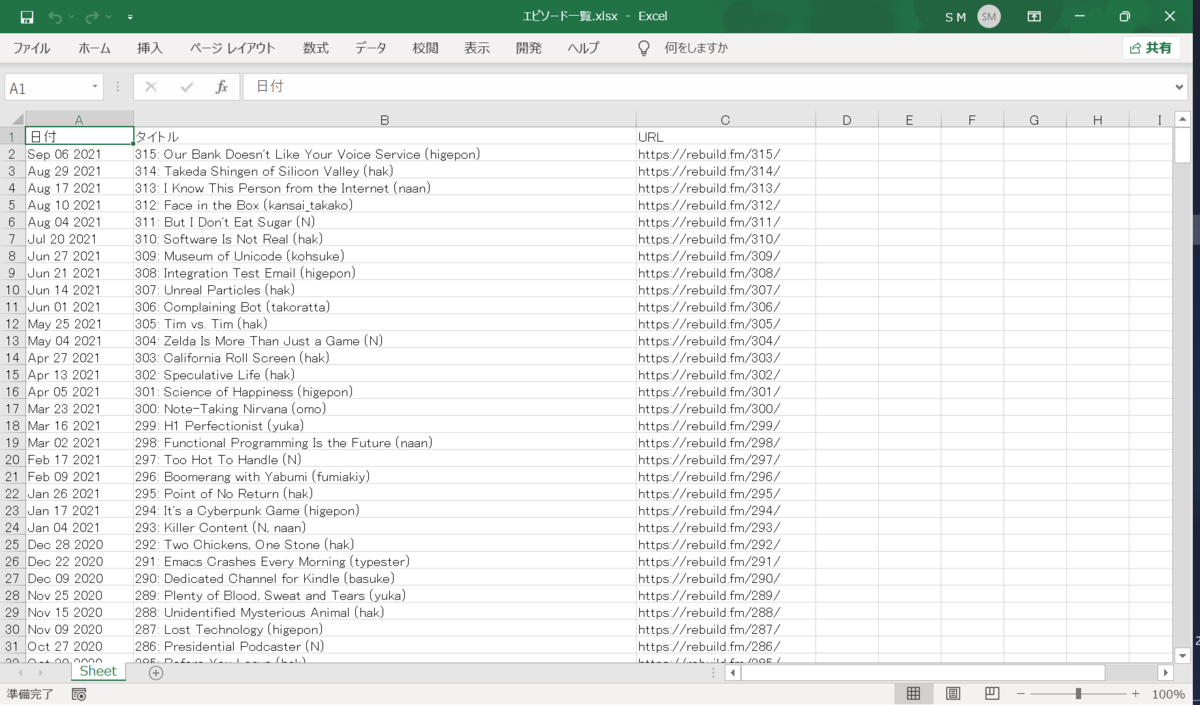Screen dimensions: 1200x705
Task: Expand the formula bar chevron
Action: 1180,87
